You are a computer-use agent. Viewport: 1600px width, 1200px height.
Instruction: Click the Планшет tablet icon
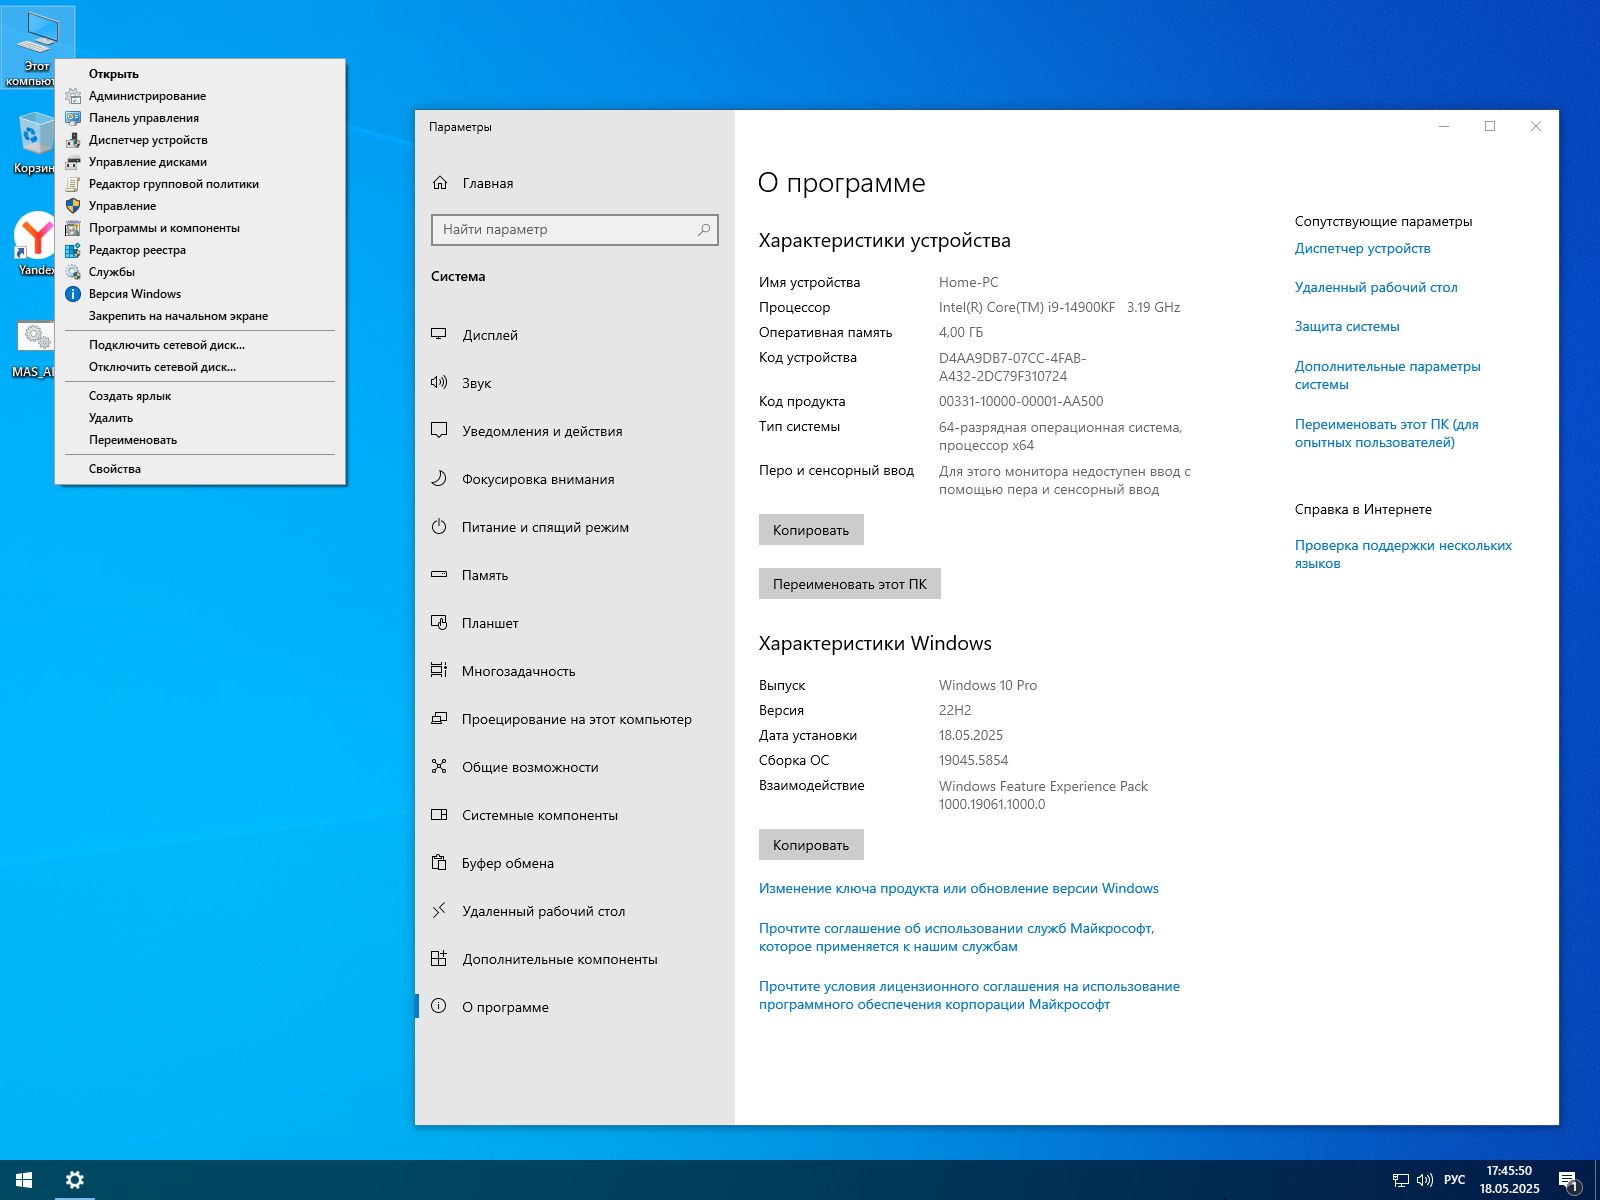point(439,623)
